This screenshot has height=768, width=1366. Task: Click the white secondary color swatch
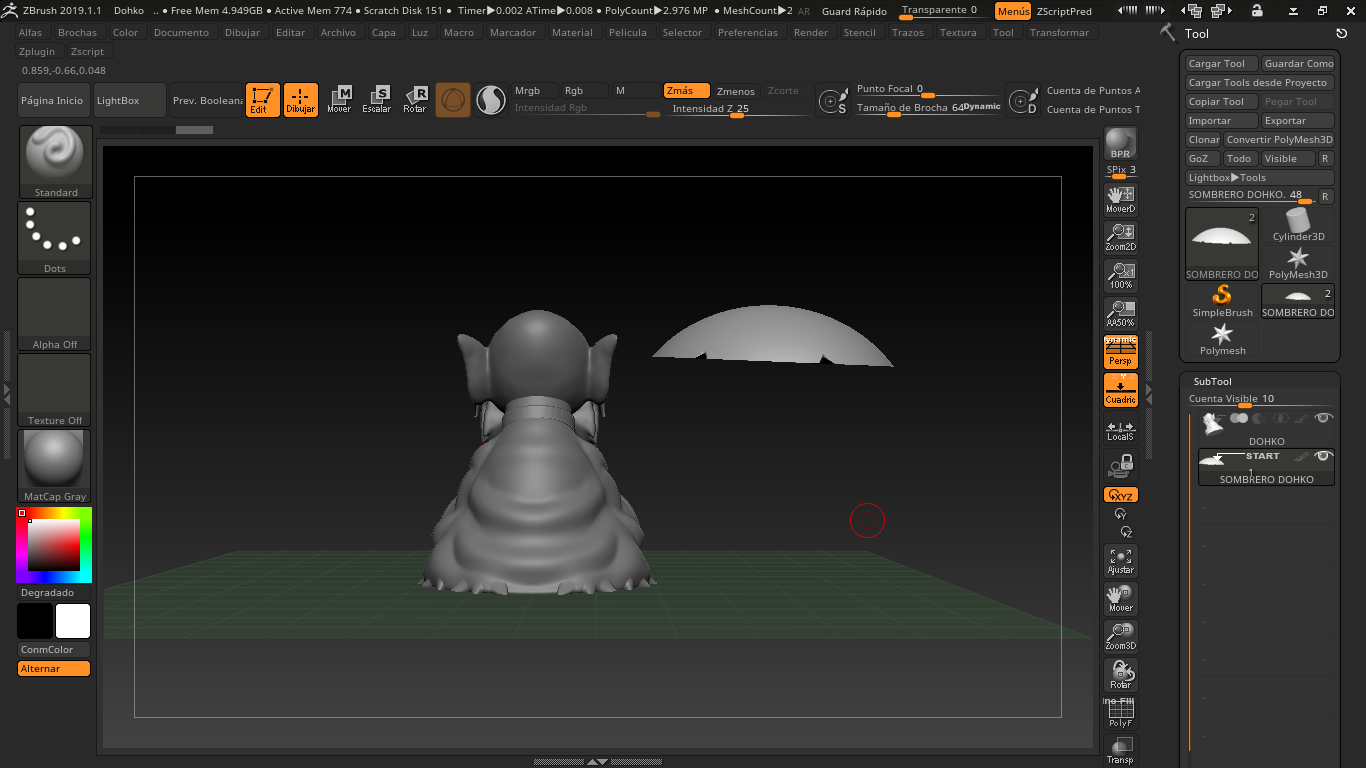[73, 621]
